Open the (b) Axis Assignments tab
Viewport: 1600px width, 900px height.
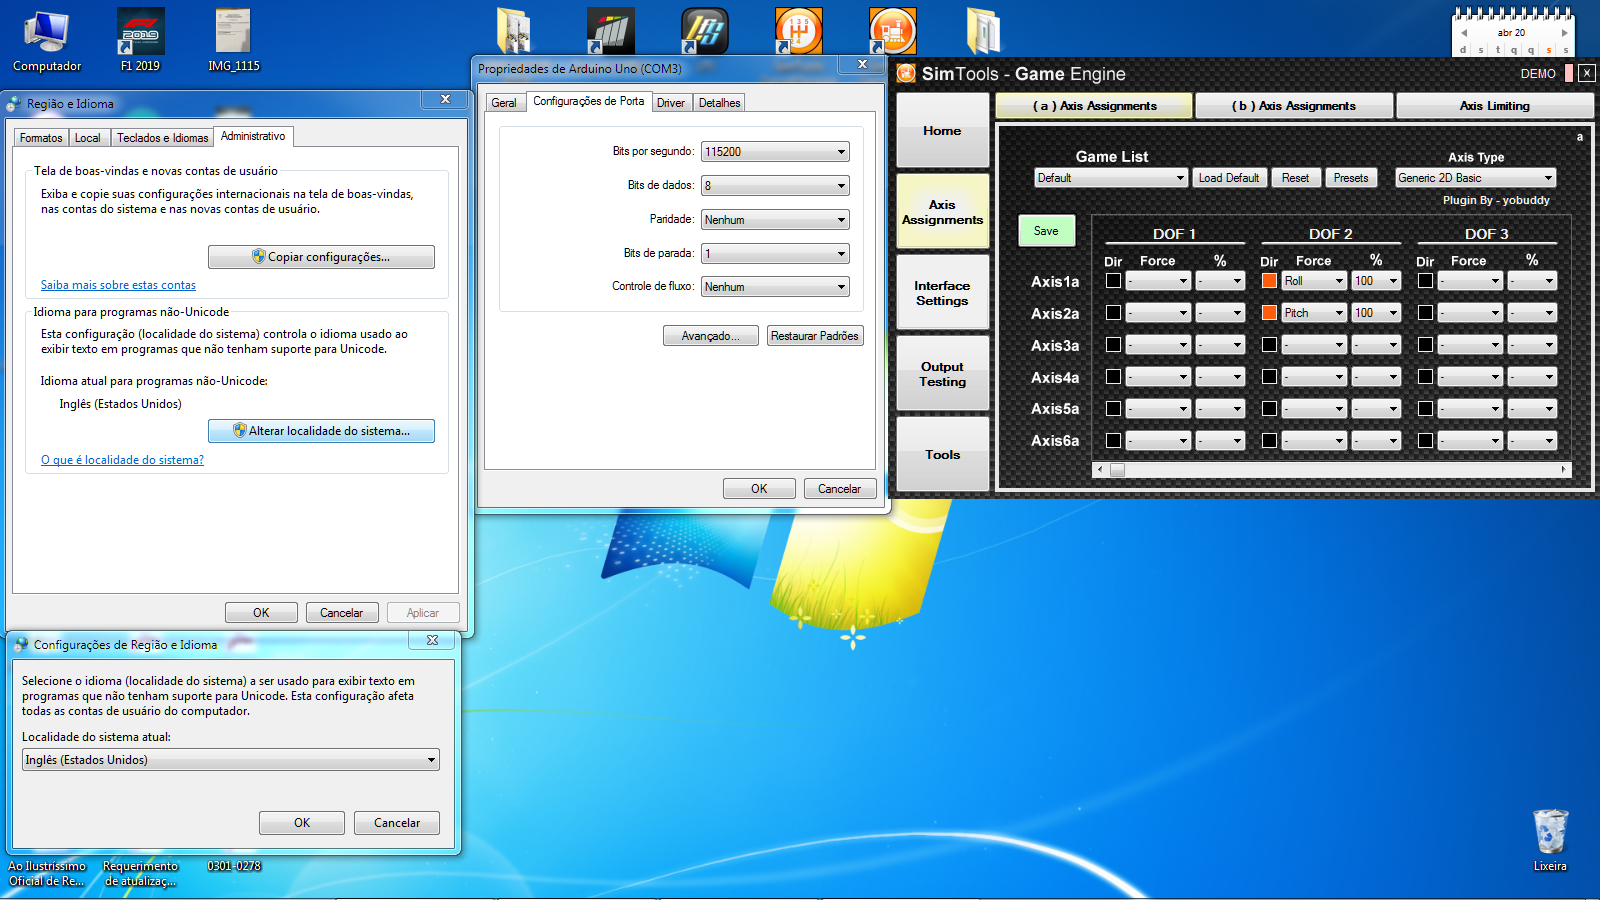[x=1294, y=106]
